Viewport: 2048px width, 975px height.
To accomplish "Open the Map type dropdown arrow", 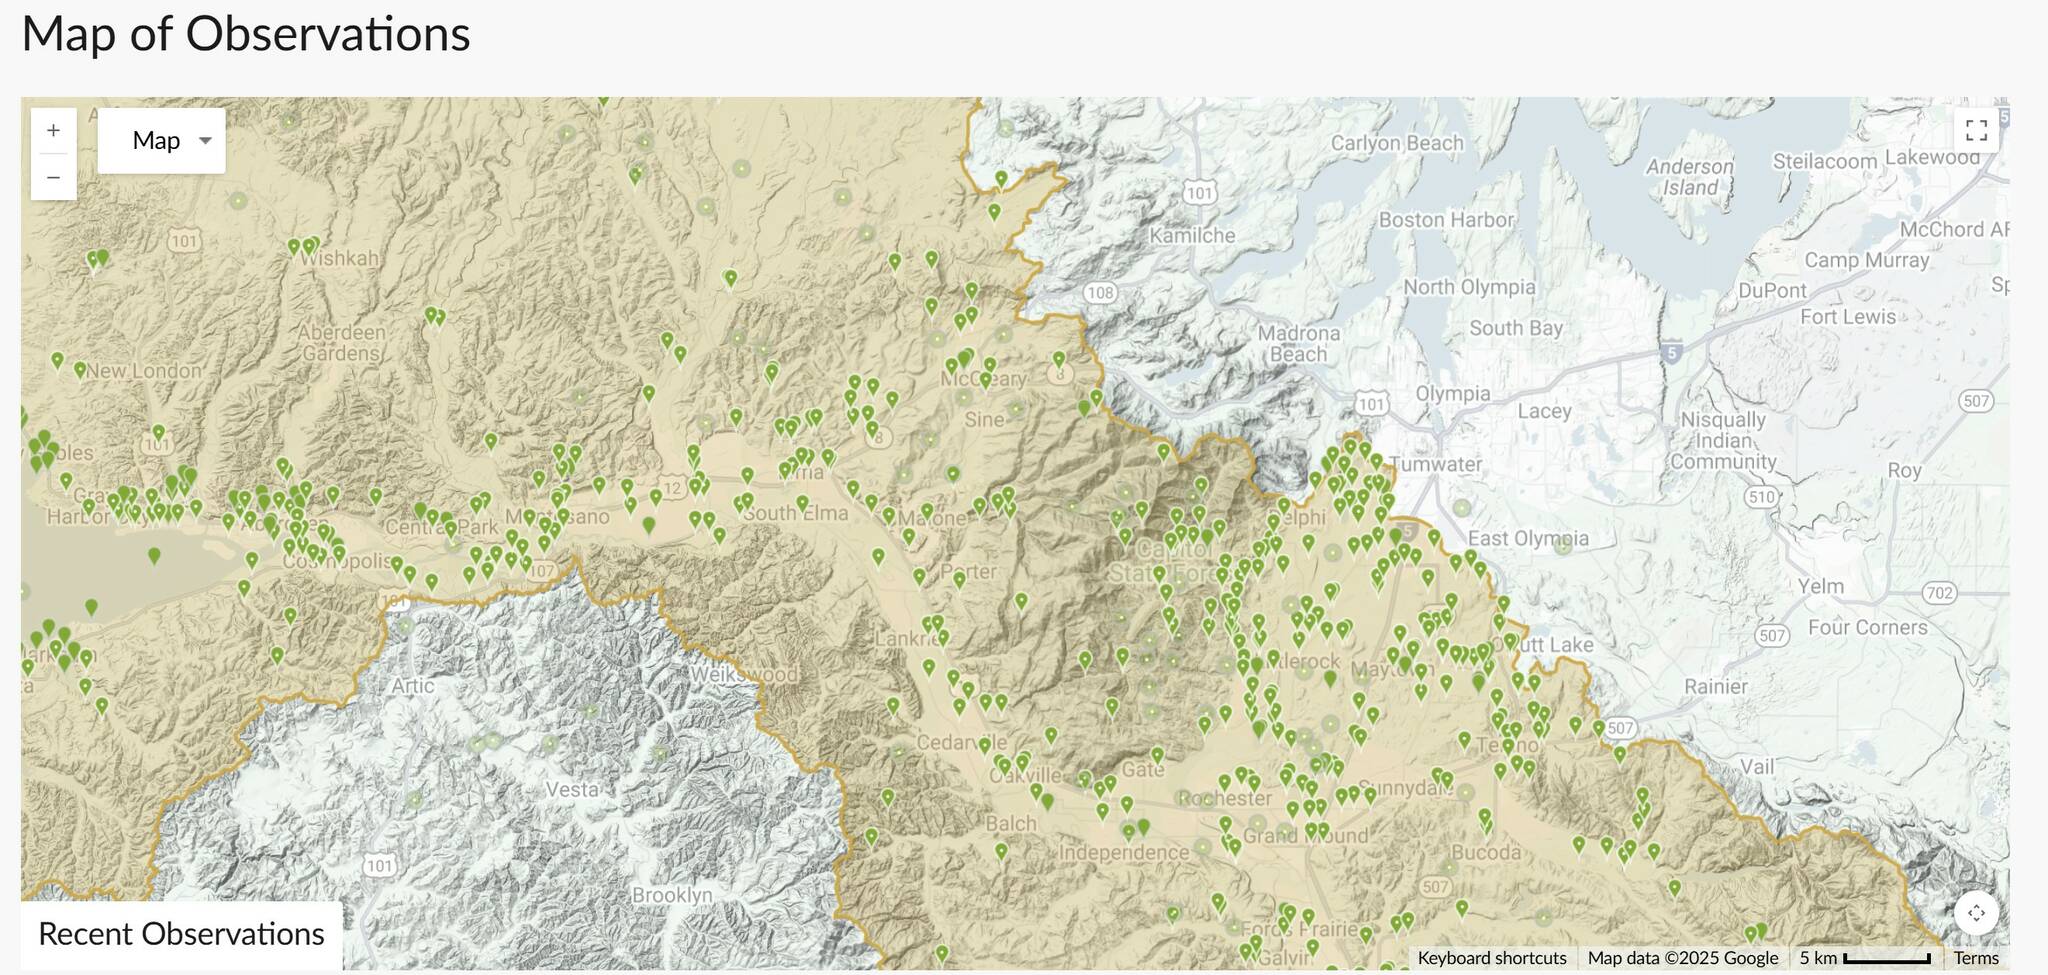I will click(x=204, y=140).
